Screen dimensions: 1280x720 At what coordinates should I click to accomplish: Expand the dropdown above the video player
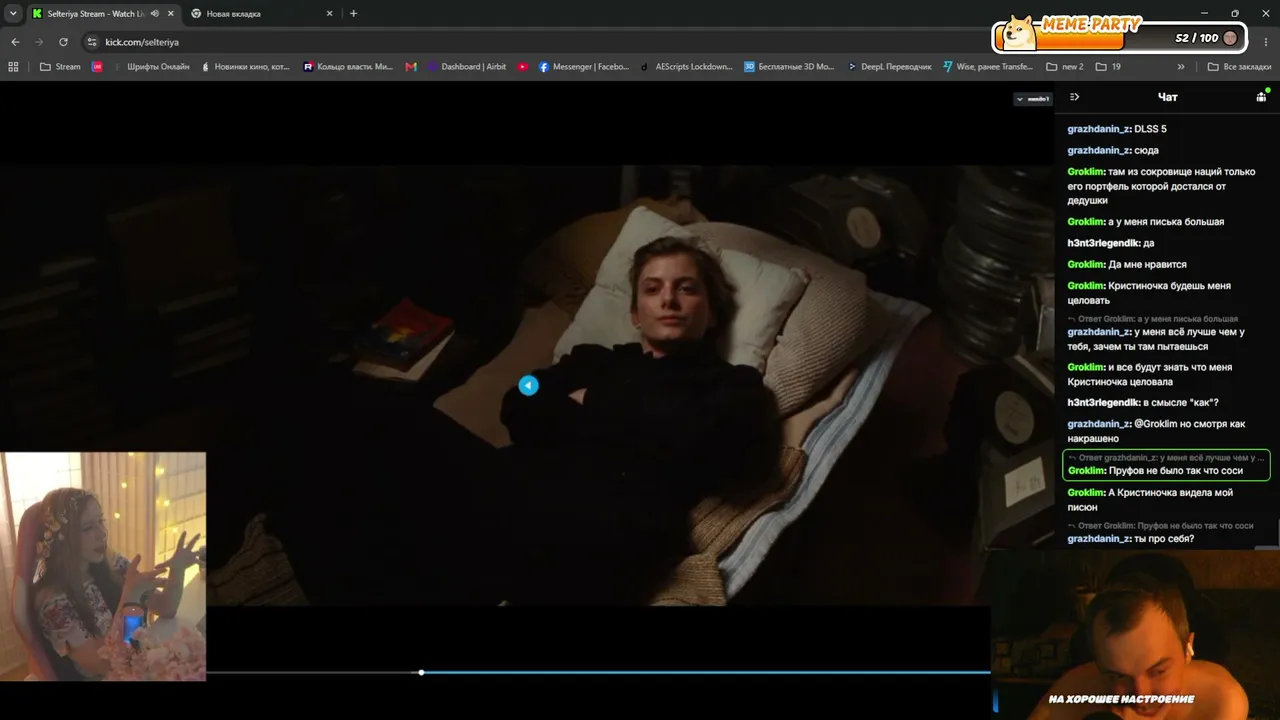(1033, 99)
